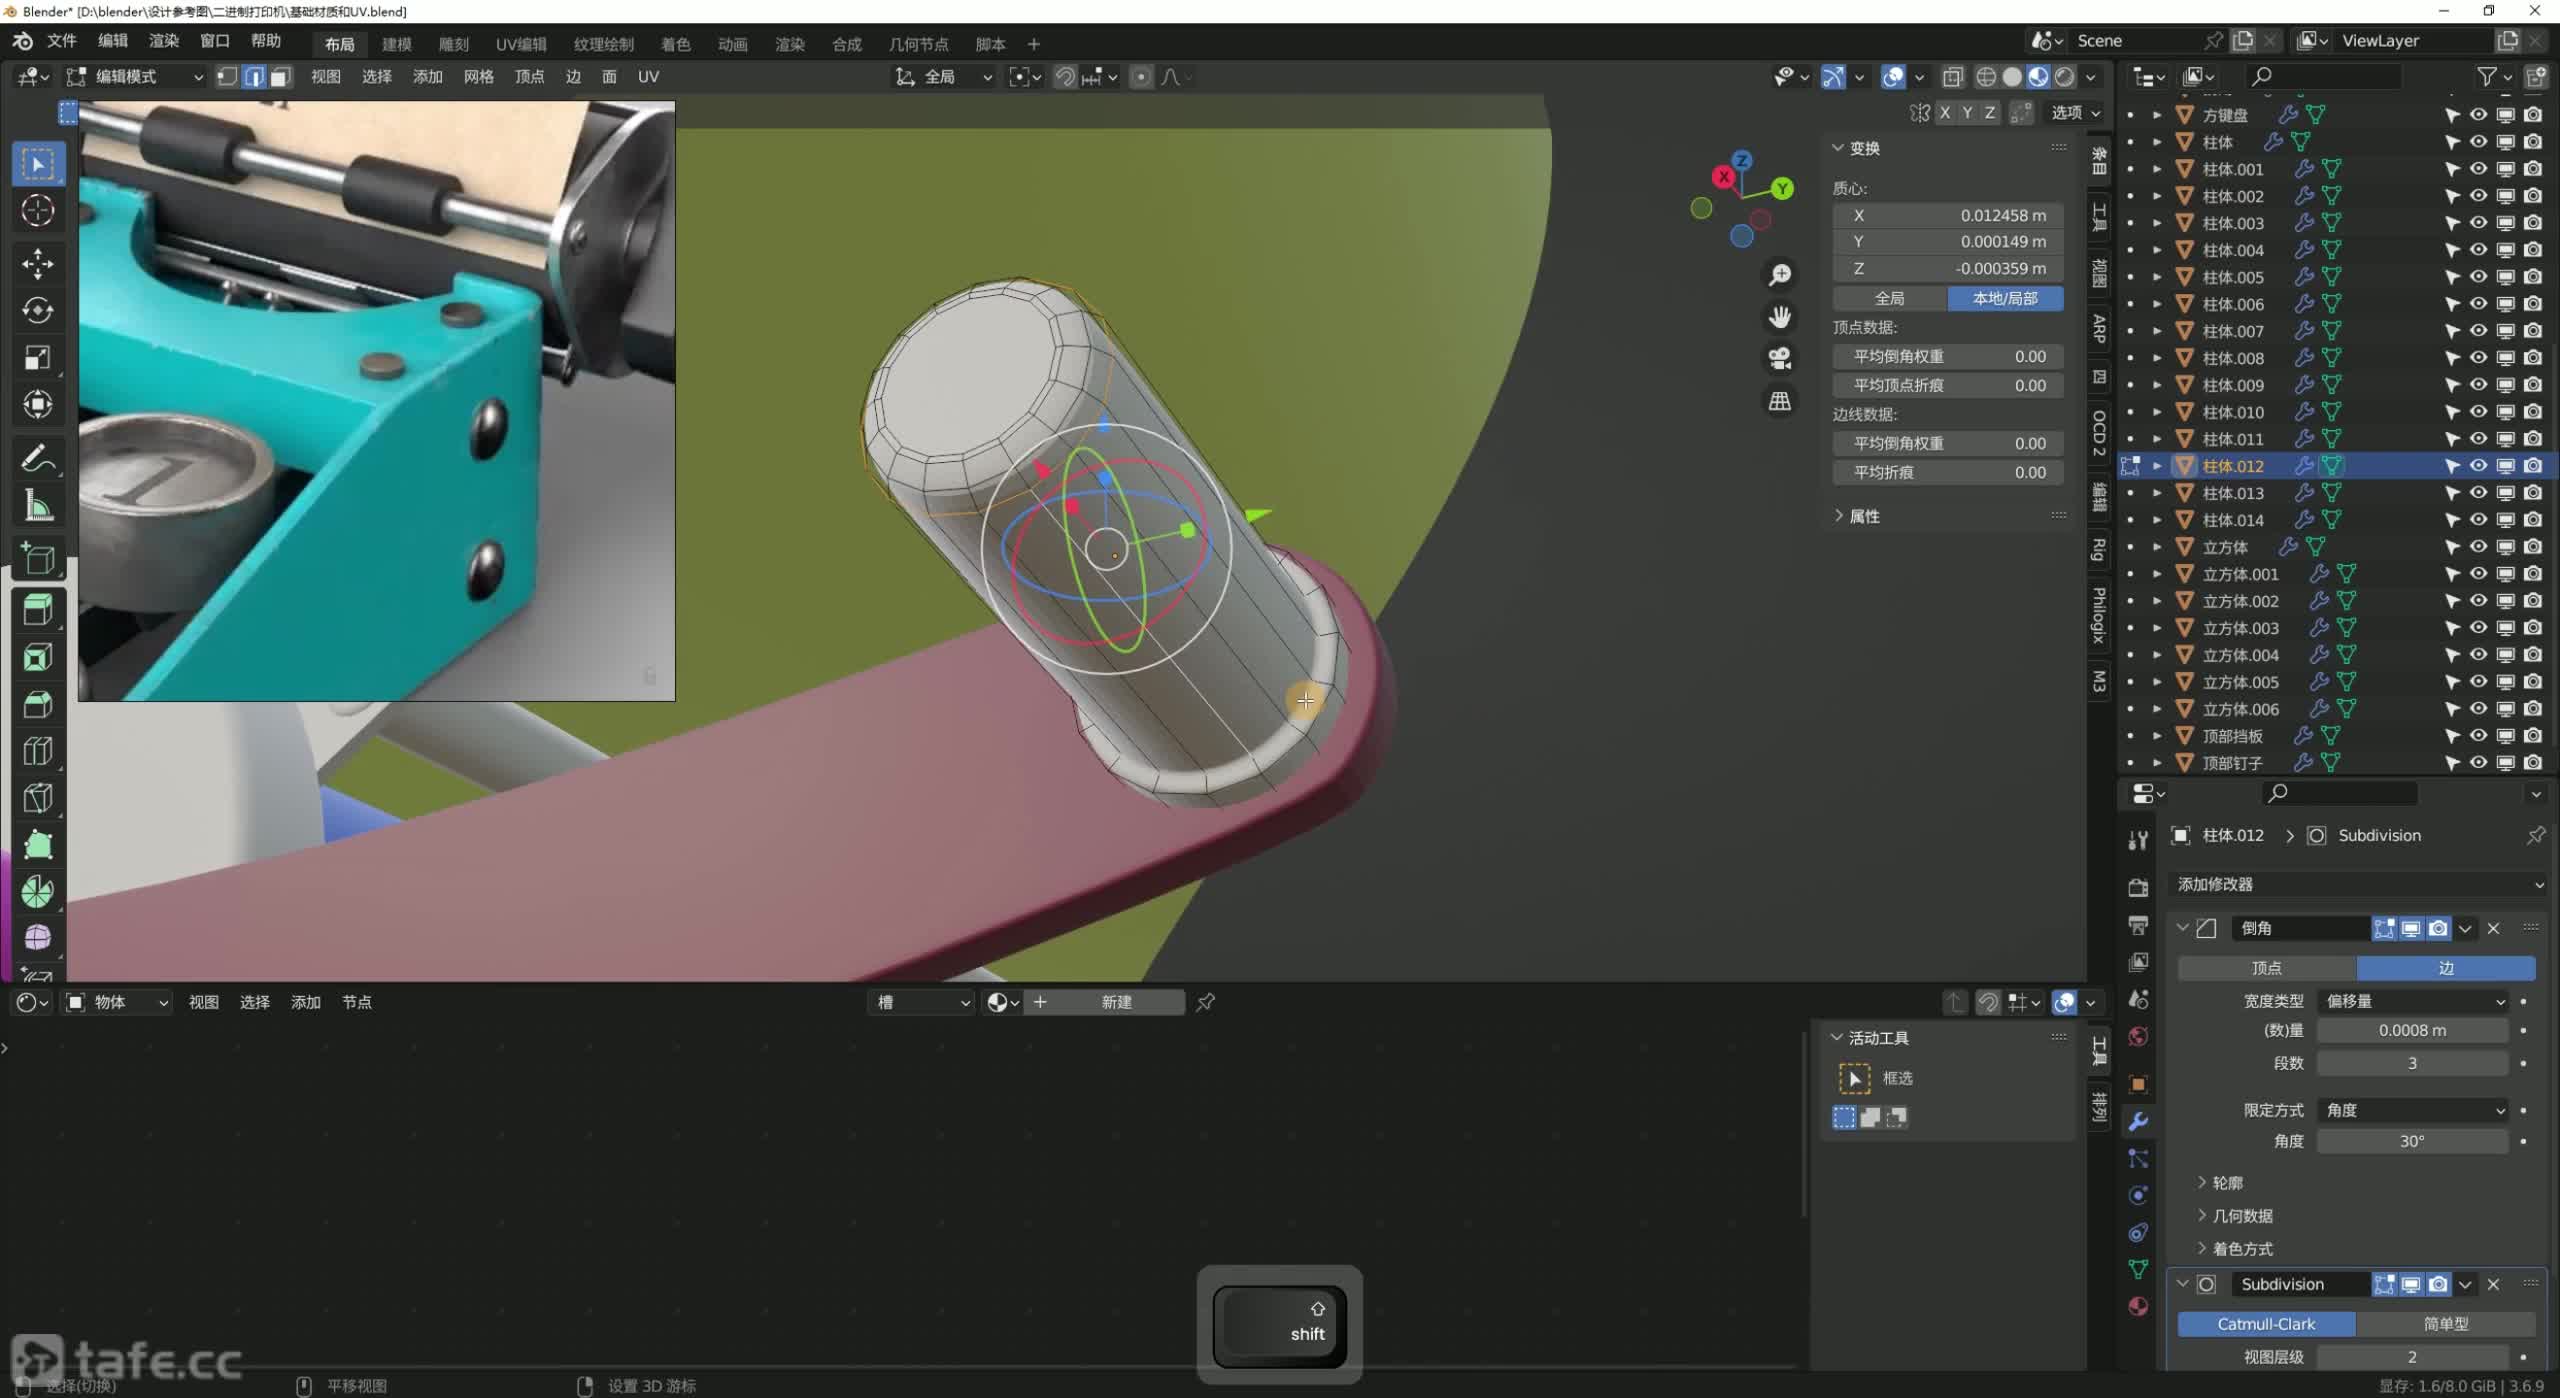Select 简单型 subdivision type

(2445, 1324)
